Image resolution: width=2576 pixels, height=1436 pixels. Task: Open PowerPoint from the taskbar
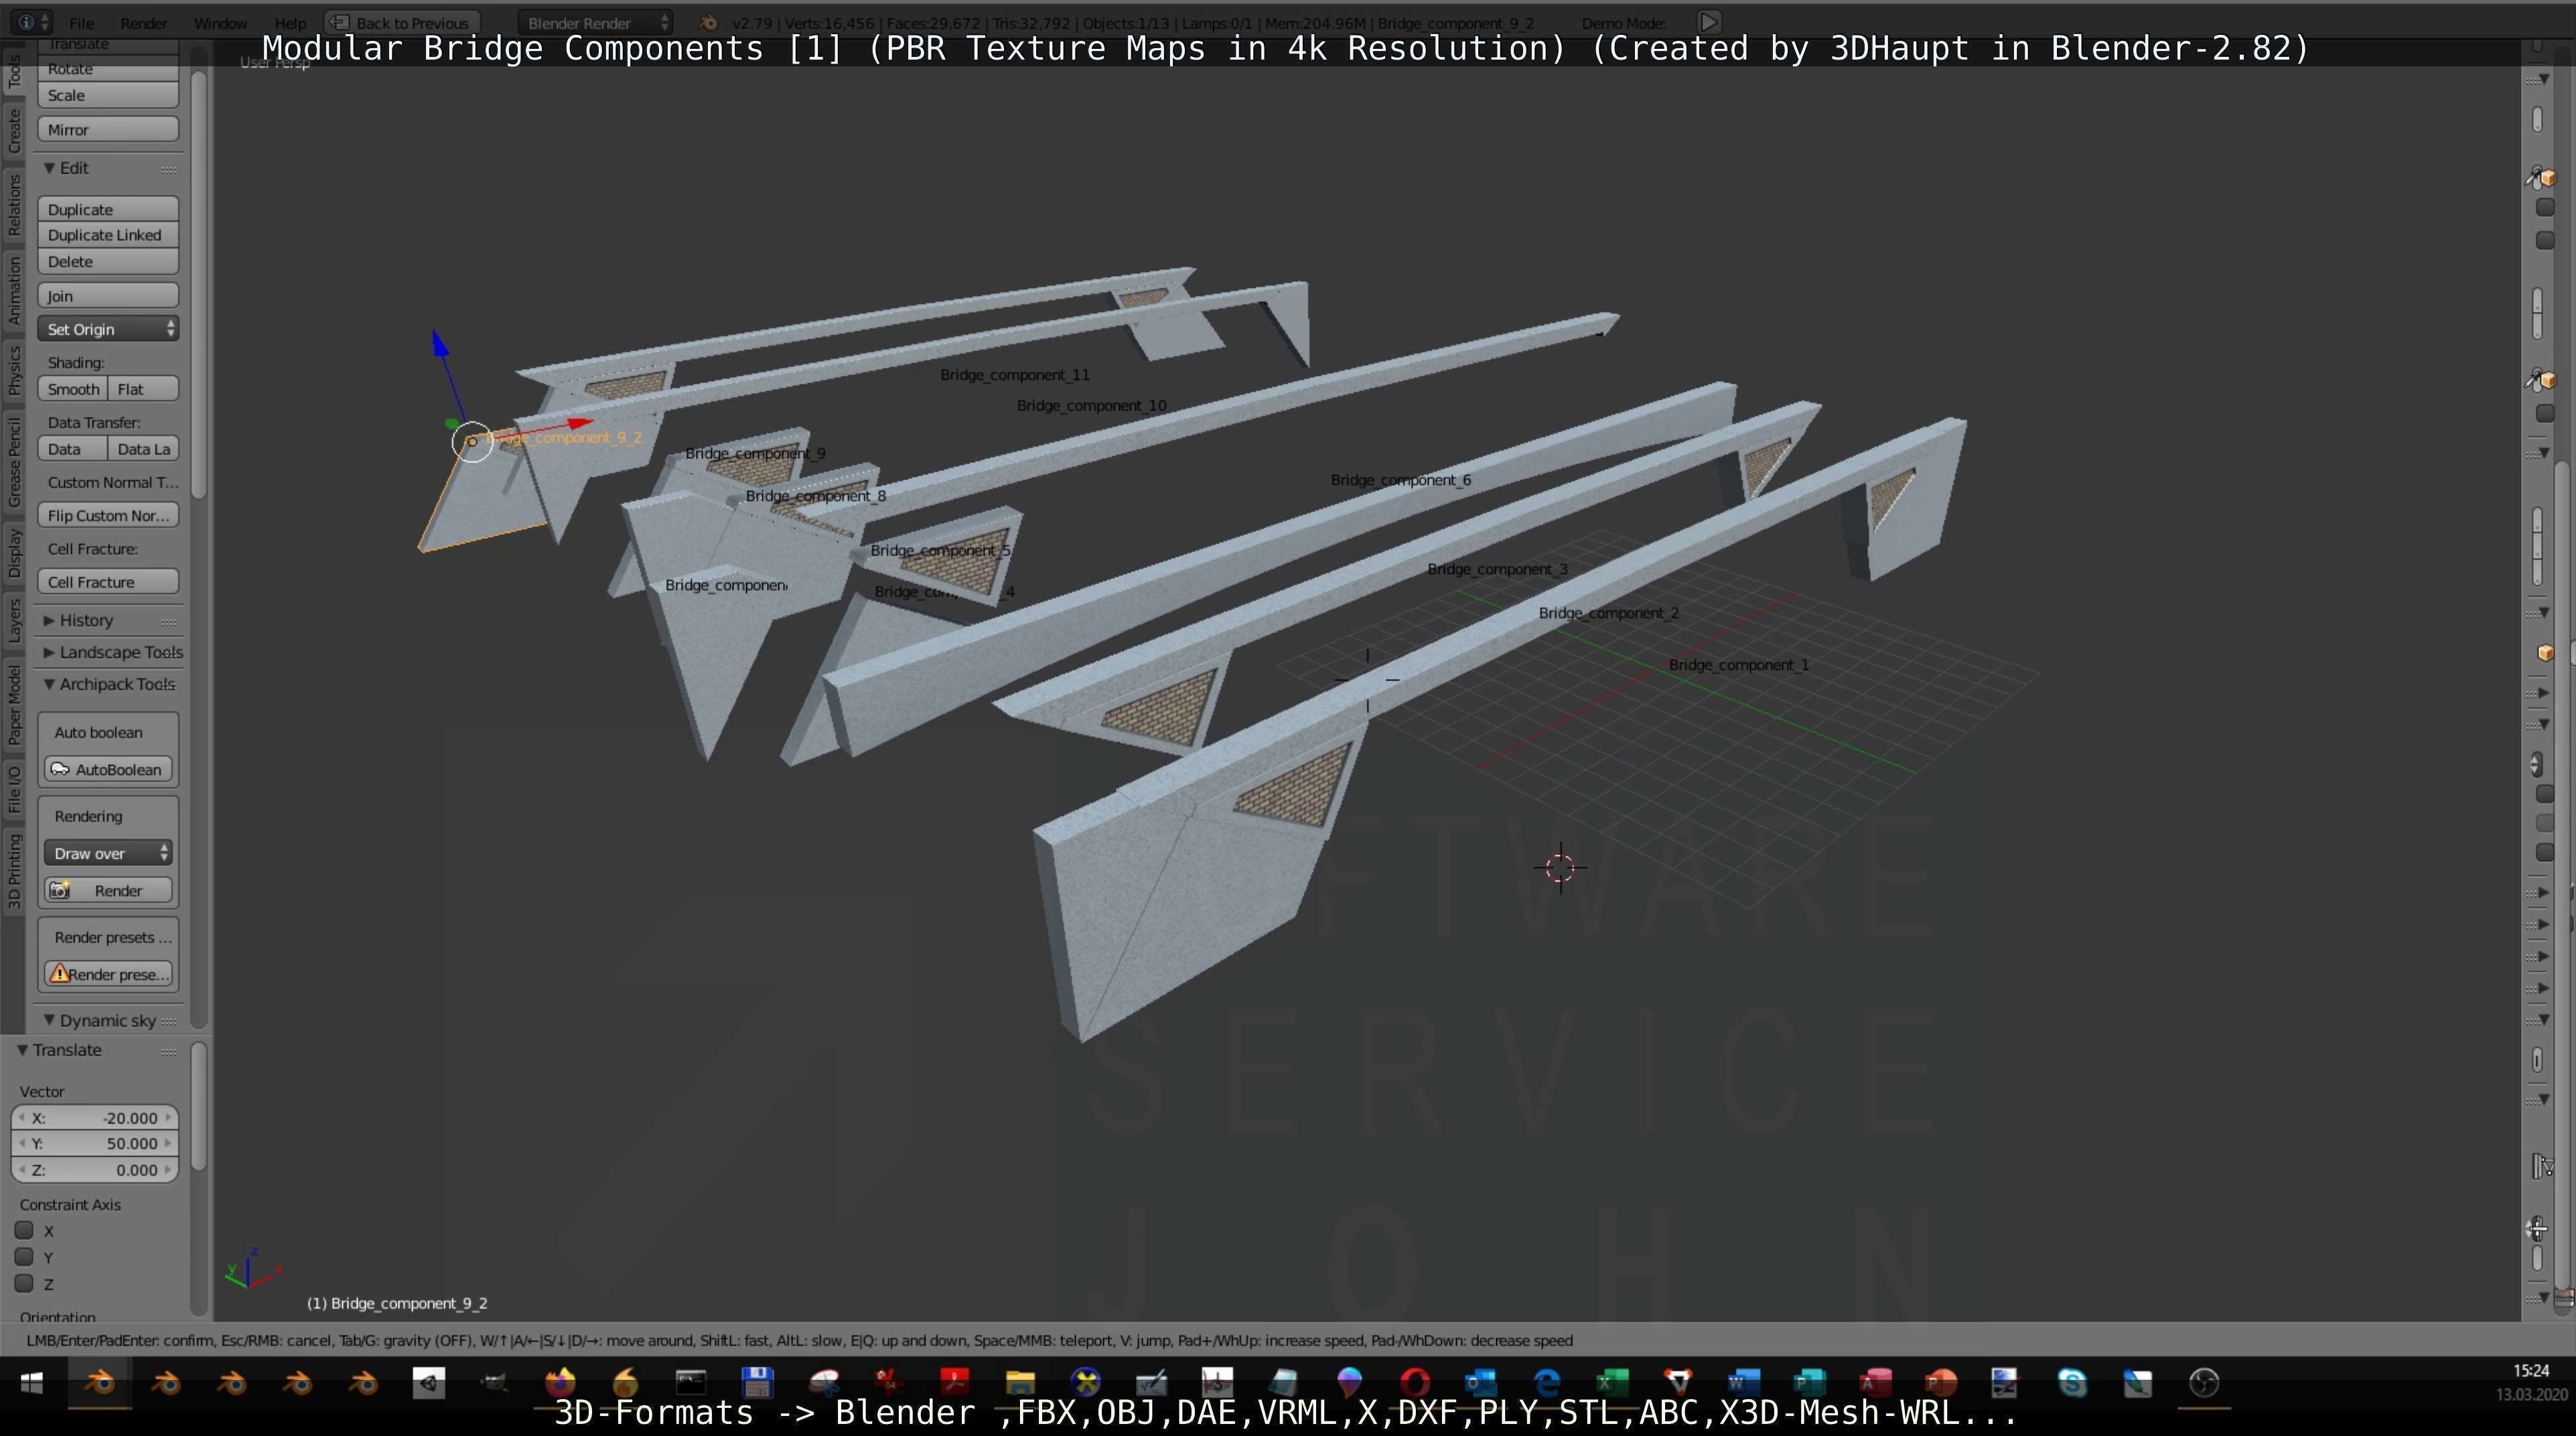1940,1383
